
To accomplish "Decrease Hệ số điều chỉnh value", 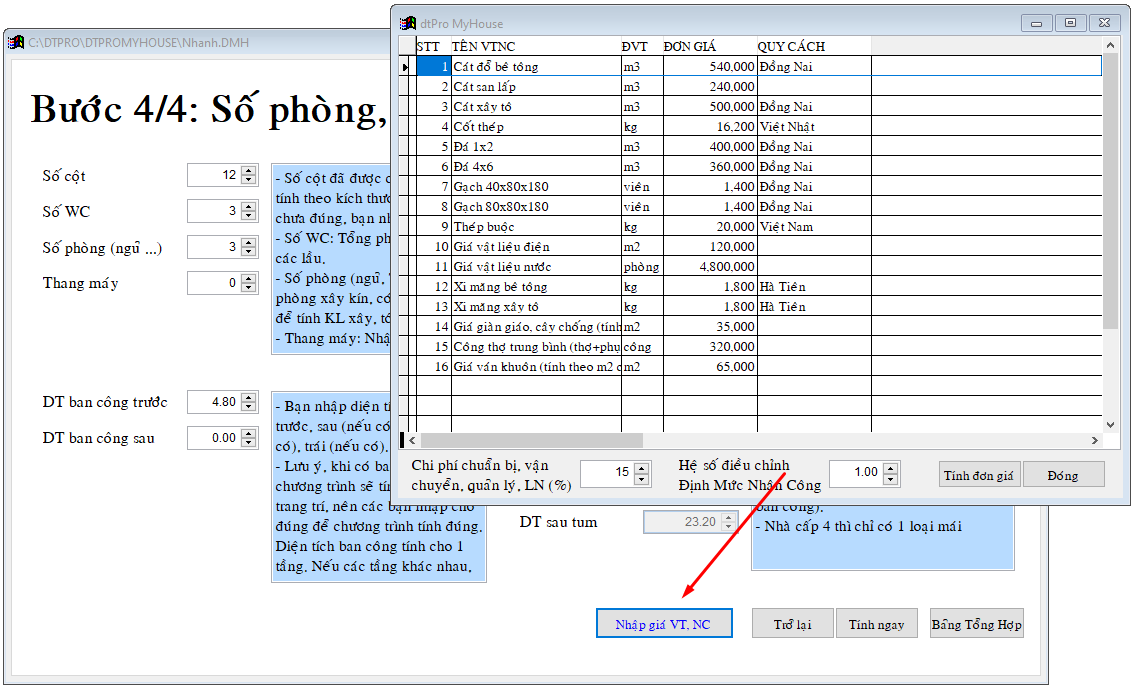I will point(890,478).
